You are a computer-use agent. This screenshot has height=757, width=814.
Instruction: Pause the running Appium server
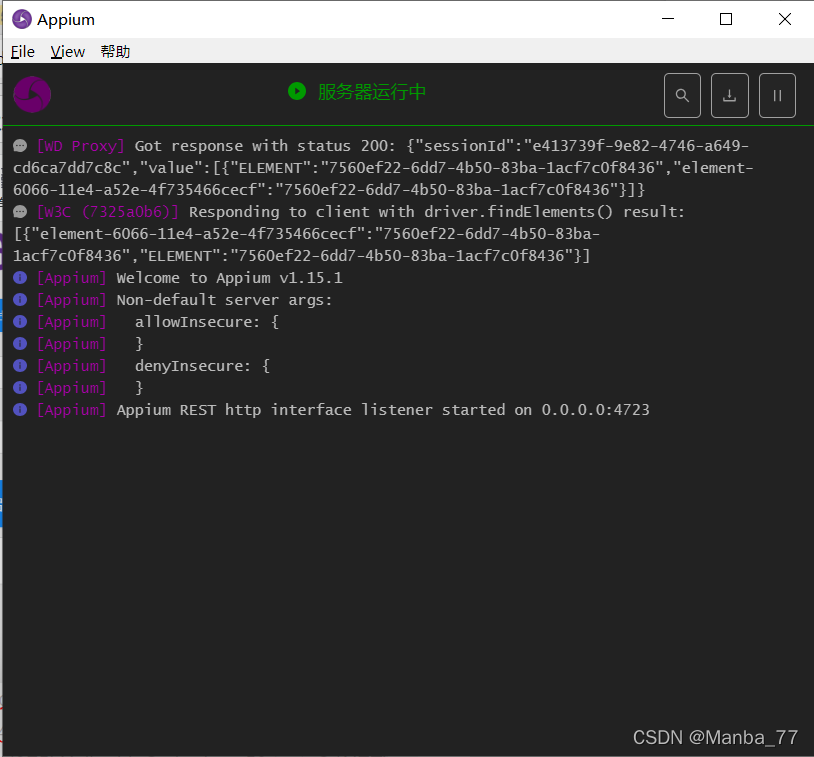click(x=777, y=96)
